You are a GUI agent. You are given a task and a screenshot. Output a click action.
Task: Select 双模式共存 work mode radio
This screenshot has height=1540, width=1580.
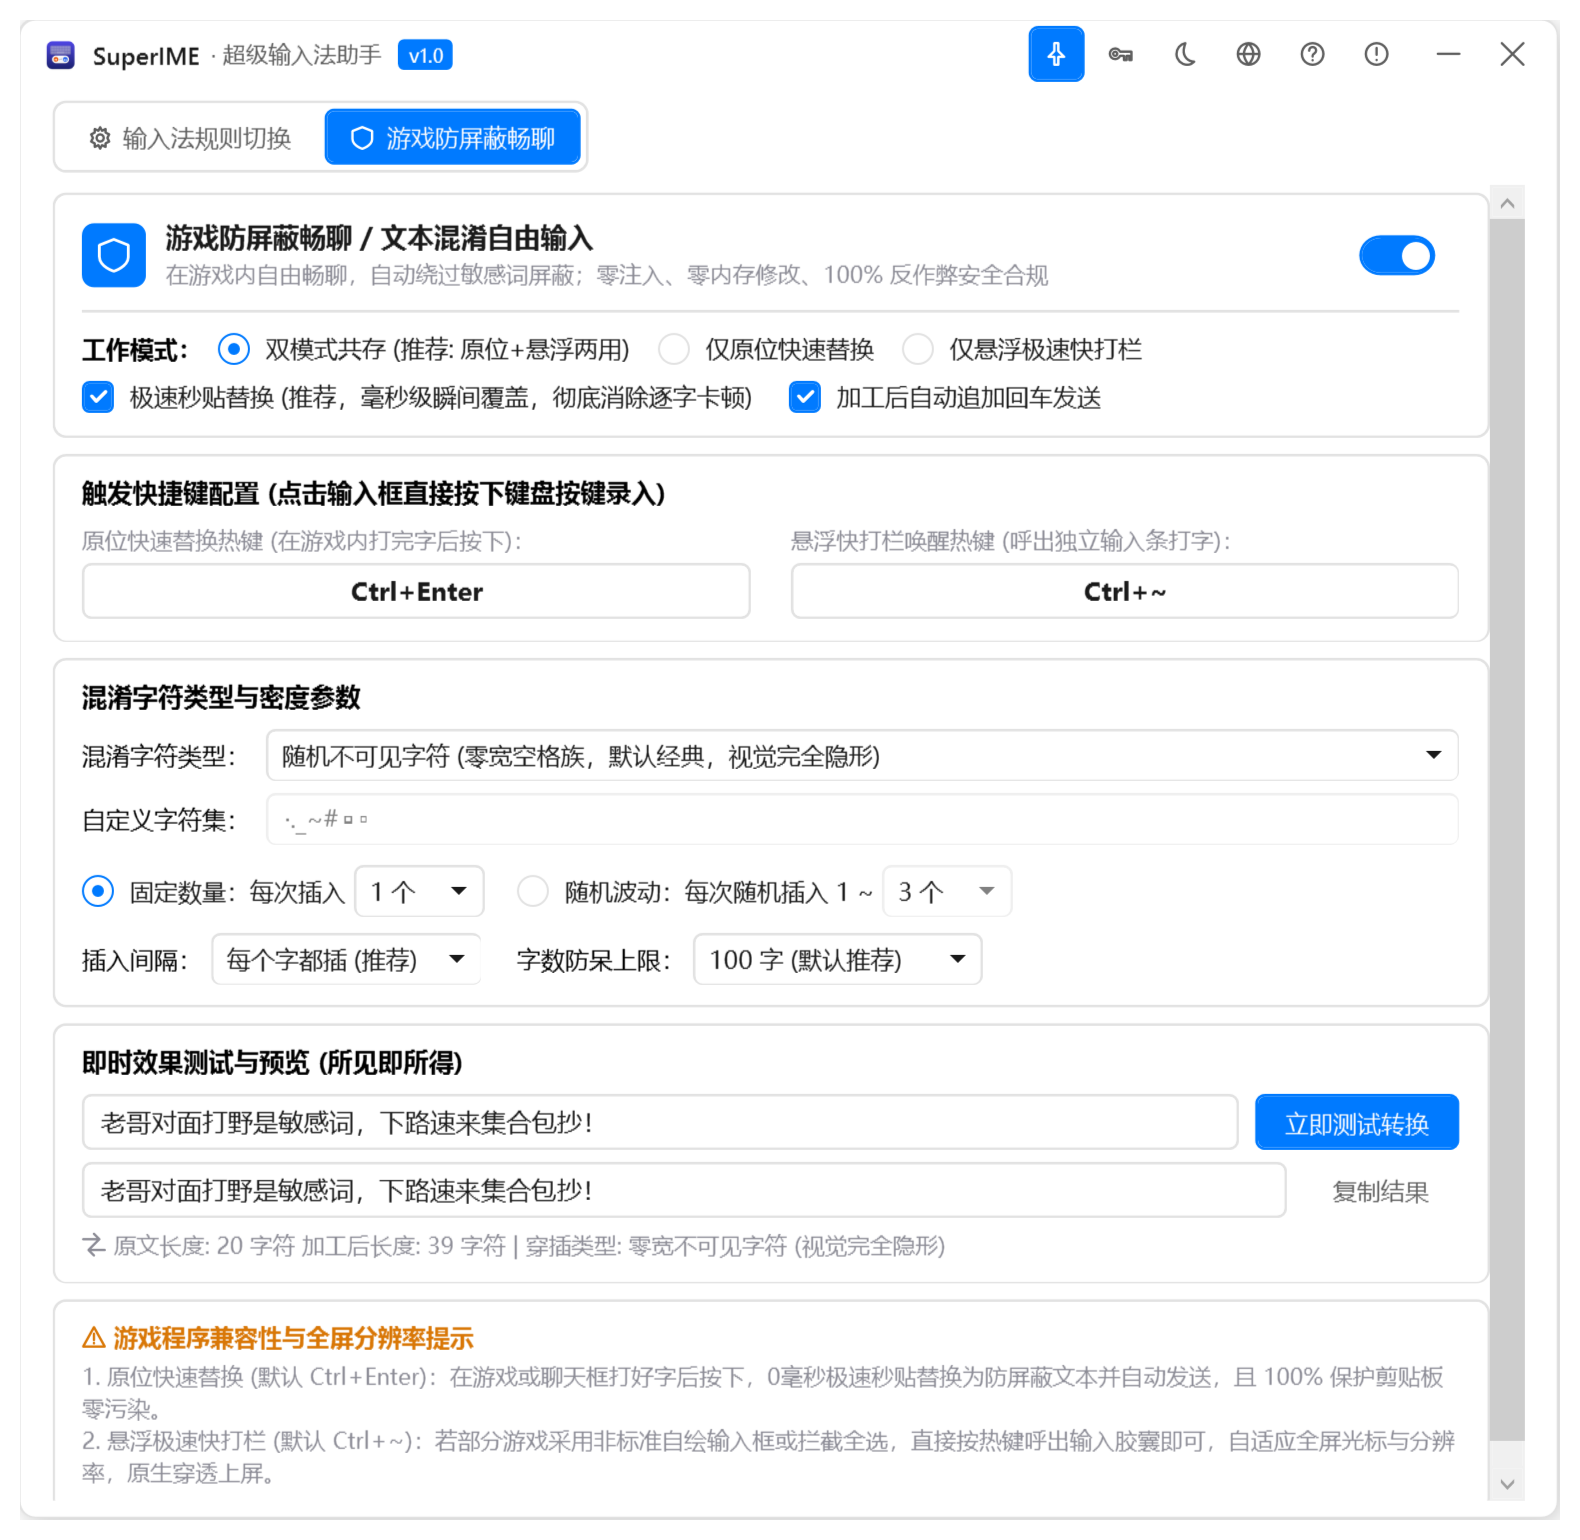coord(234,349)
